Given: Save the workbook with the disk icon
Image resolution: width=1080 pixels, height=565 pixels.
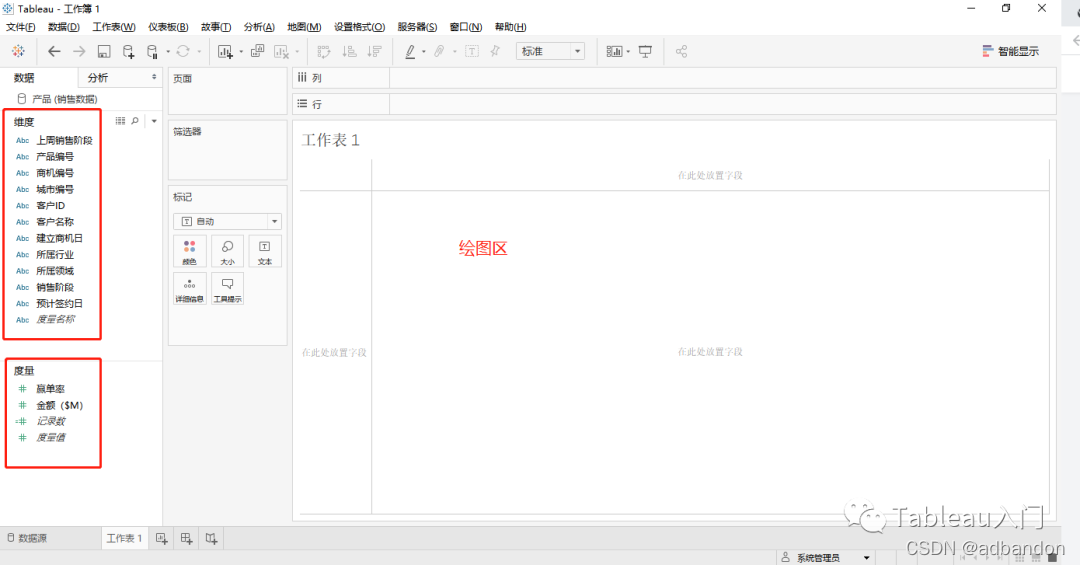Looking at the screenshot, I should [x=104, y=51].
